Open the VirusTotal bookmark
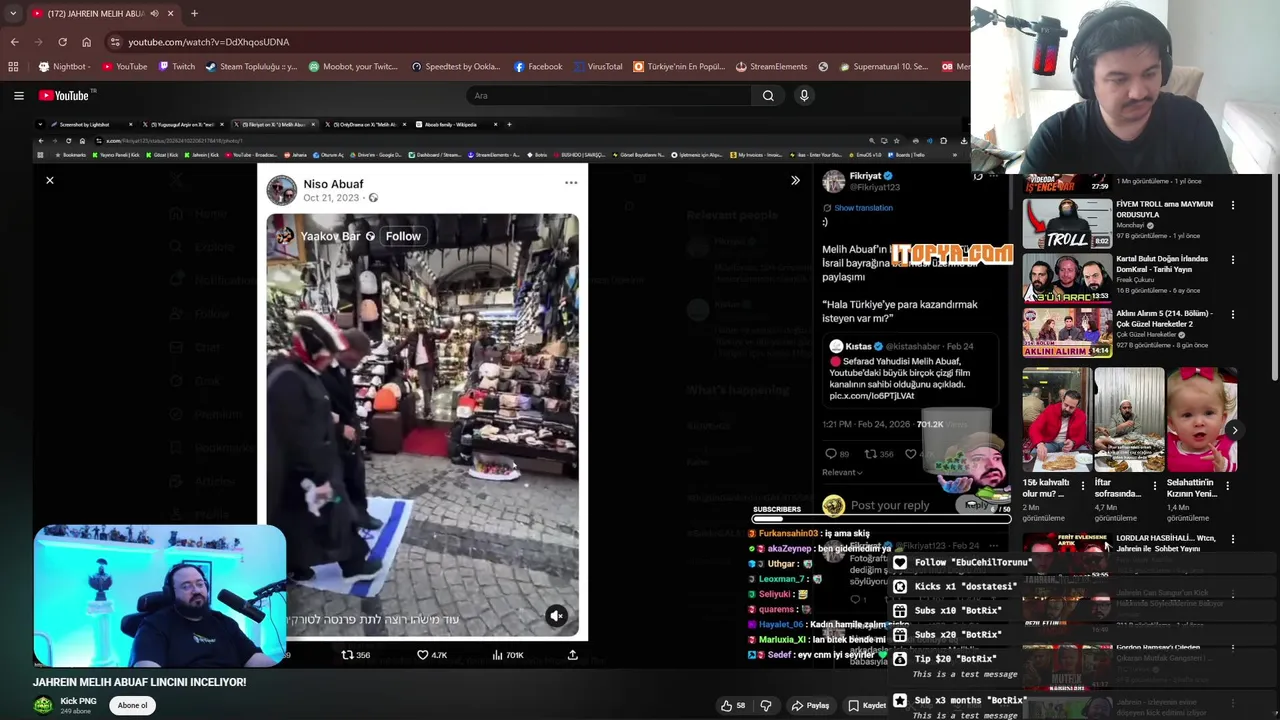1280x720 pixels. point(598,67)
